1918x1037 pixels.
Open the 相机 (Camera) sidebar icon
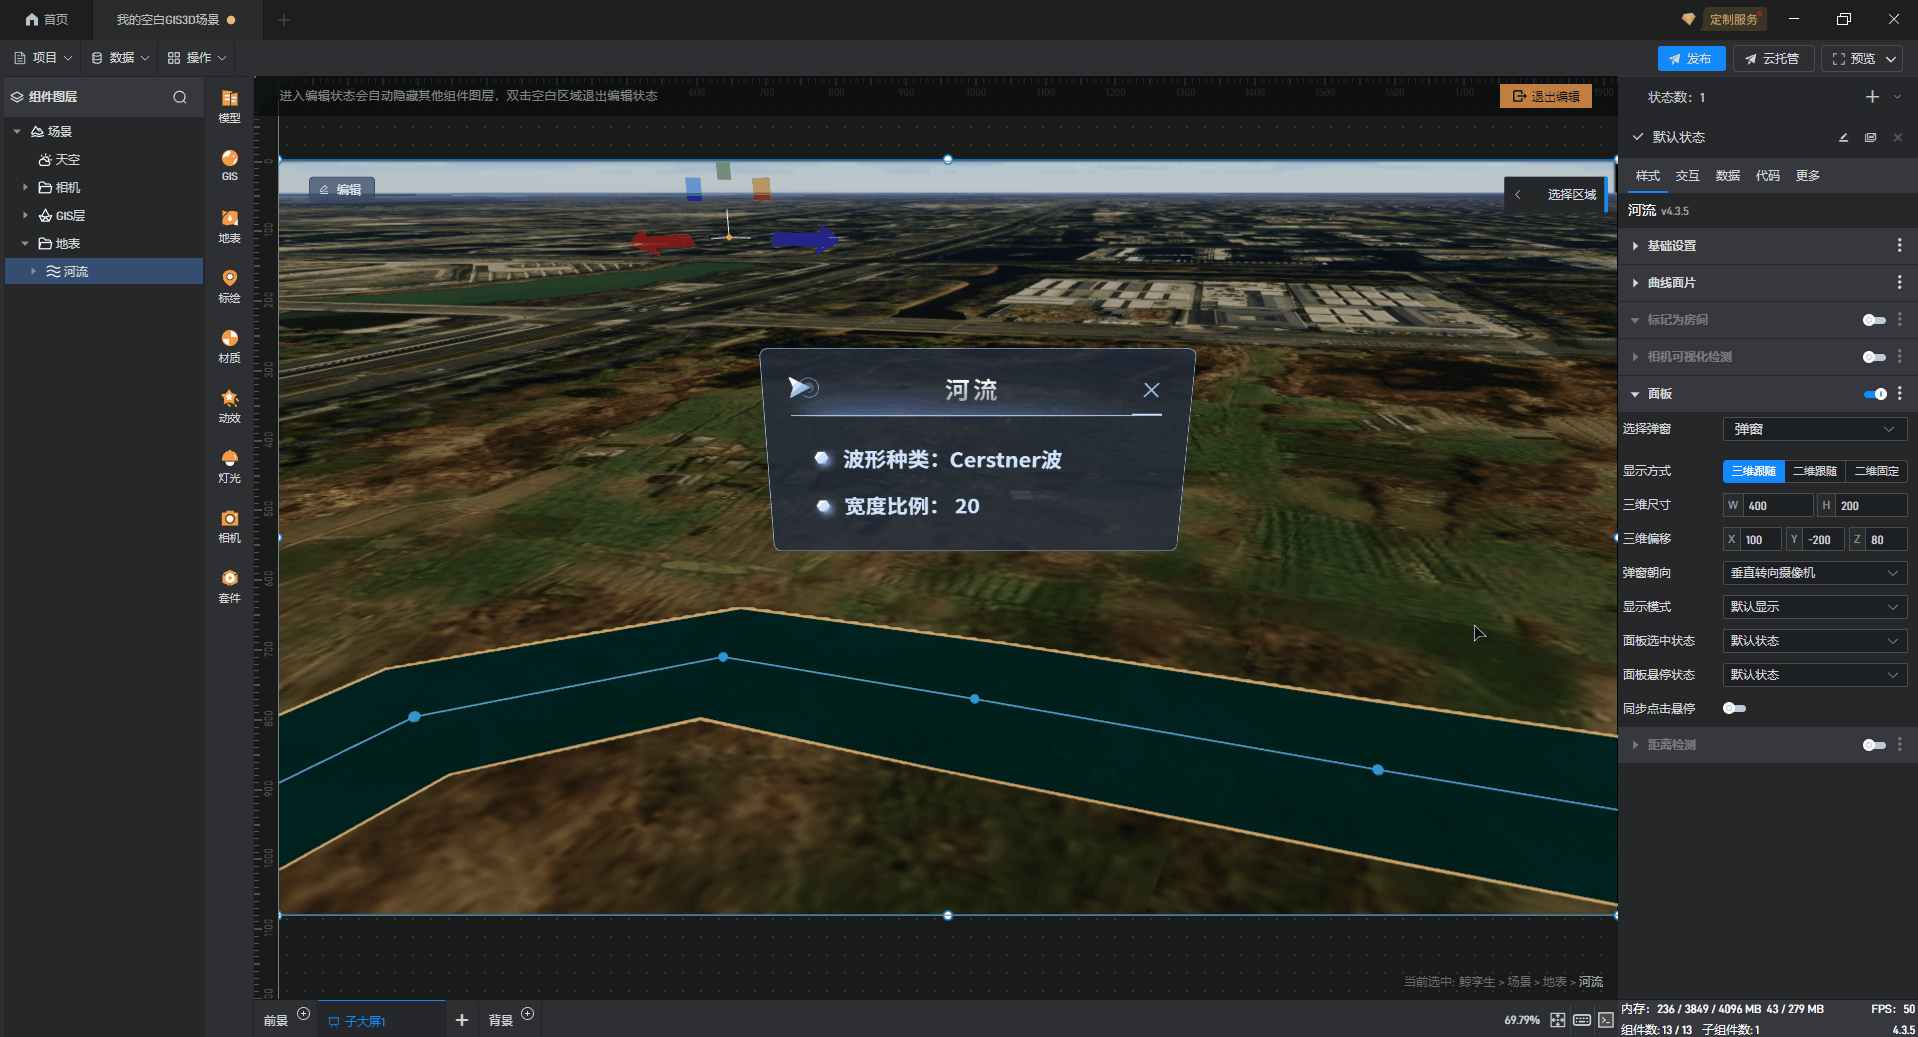coord(229,525)
